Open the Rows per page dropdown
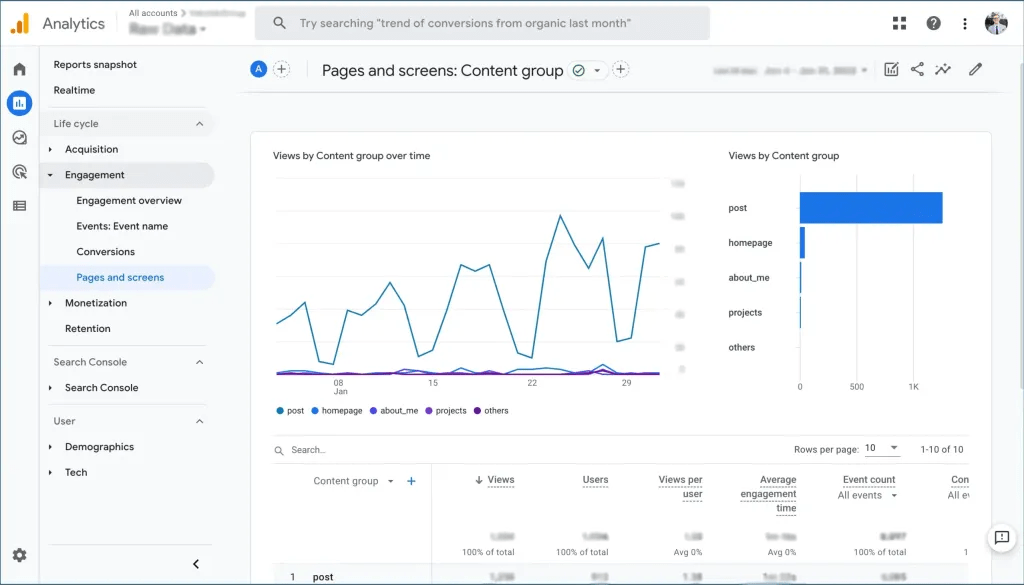Screen dimensions: 1024x585 (882, 448)
